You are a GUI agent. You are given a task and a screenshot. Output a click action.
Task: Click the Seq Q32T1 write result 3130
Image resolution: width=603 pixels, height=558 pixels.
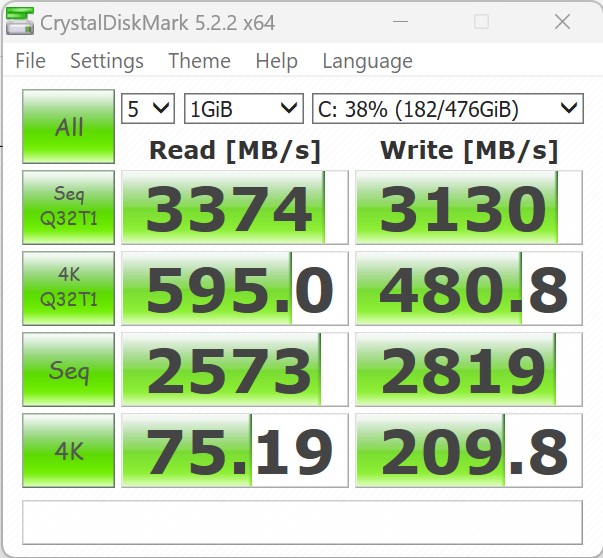click(x=469, y=207)
